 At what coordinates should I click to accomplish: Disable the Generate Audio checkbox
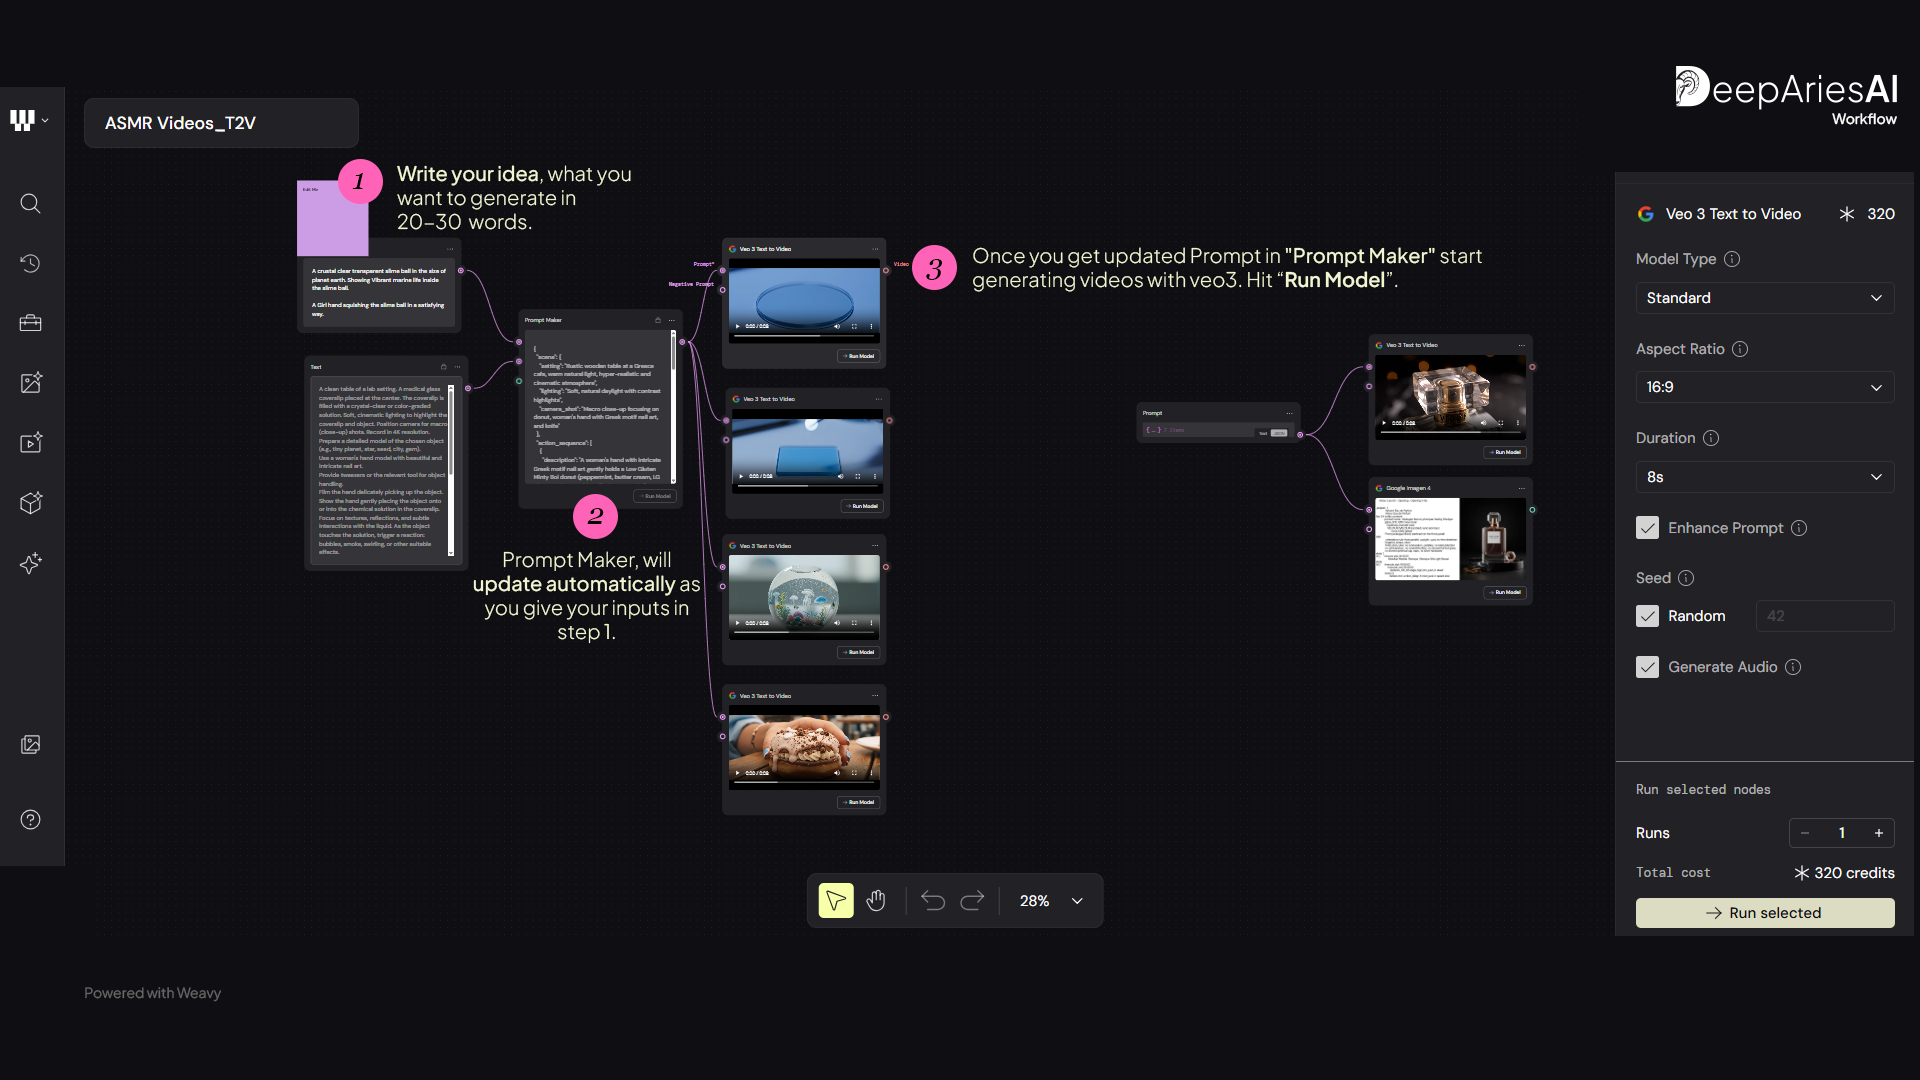click(1647, 667)
